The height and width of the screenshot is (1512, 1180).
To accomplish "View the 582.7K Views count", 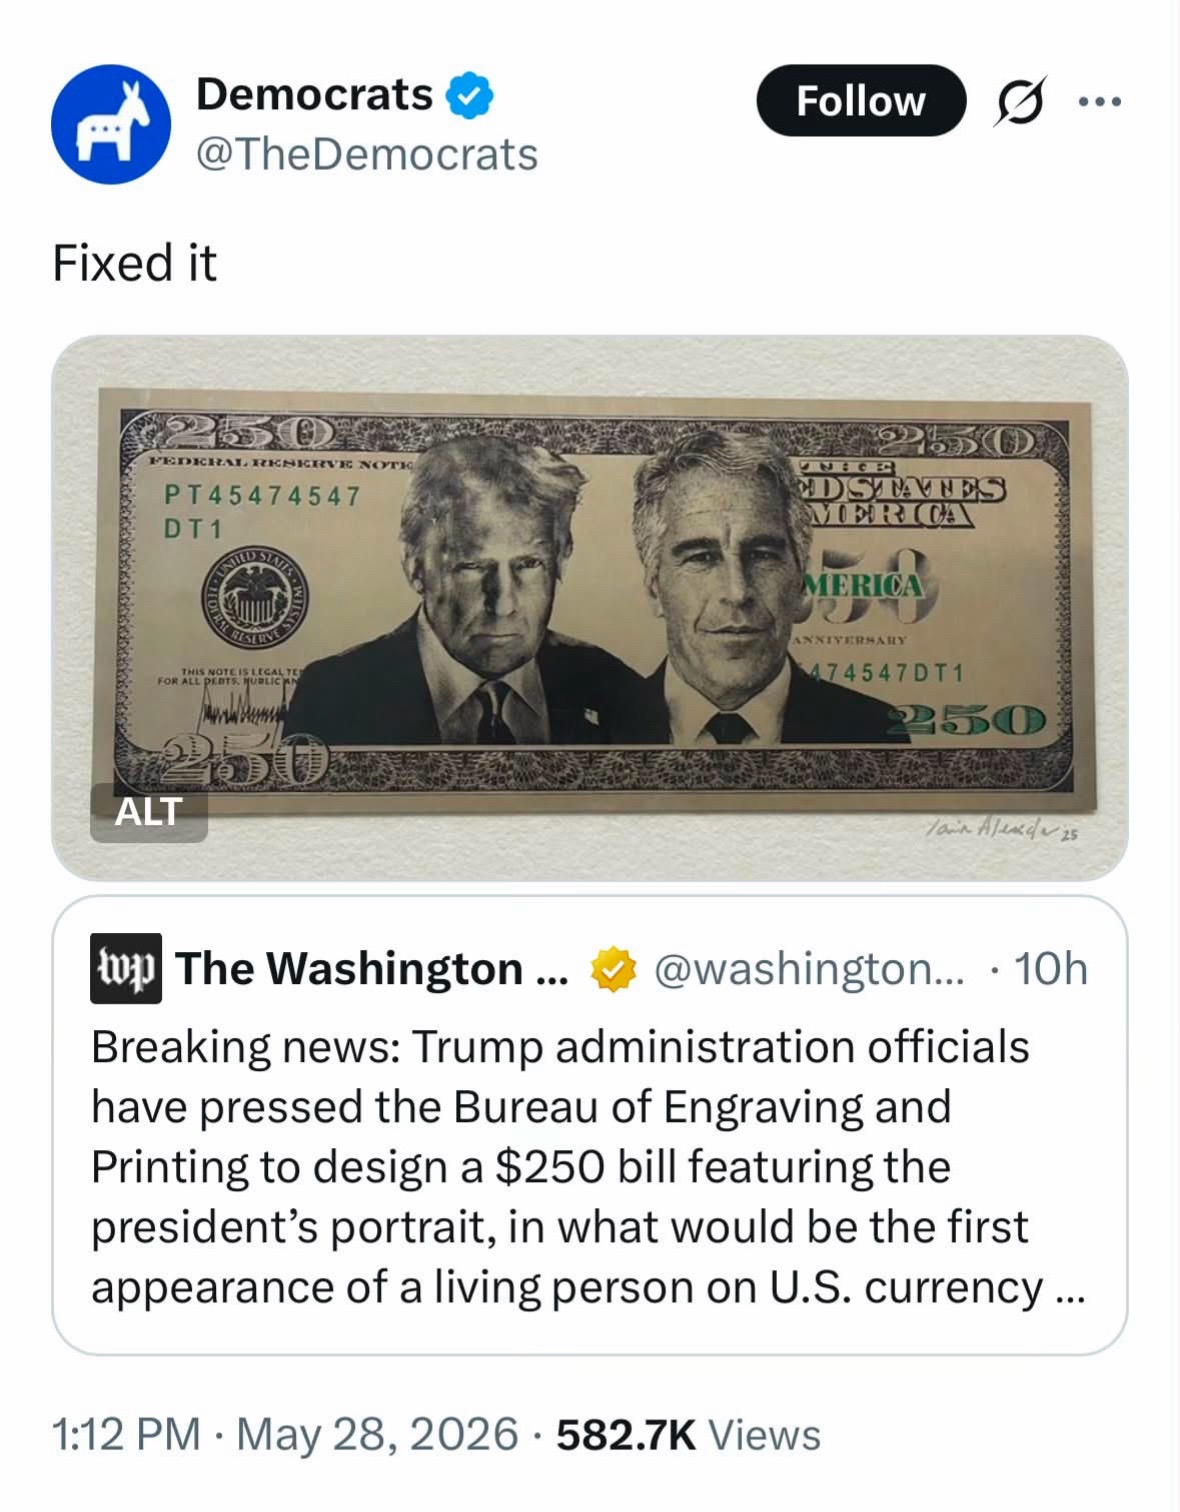I will tap(689, 1435).
